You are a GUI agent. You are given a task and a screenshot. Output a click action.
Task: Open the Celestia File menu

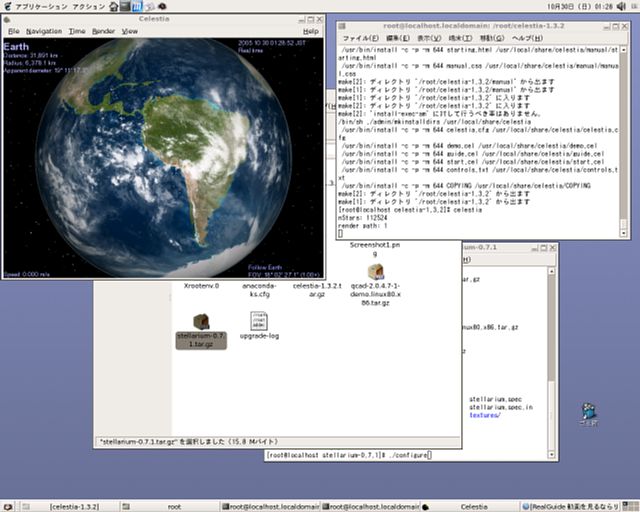[x=13, y=31]
